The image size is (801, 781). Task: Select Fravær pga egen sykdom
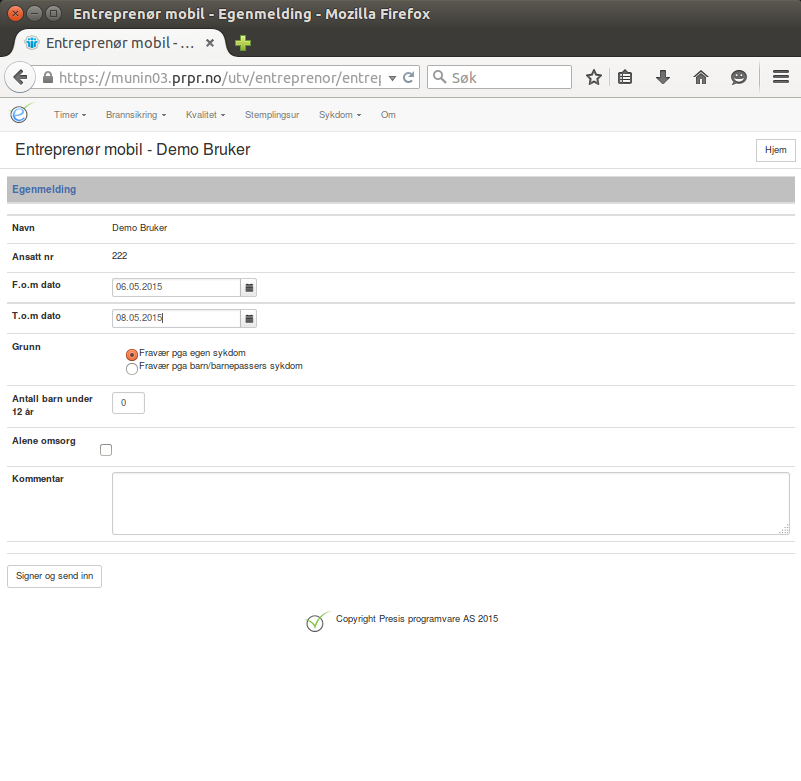pos(132,354)
